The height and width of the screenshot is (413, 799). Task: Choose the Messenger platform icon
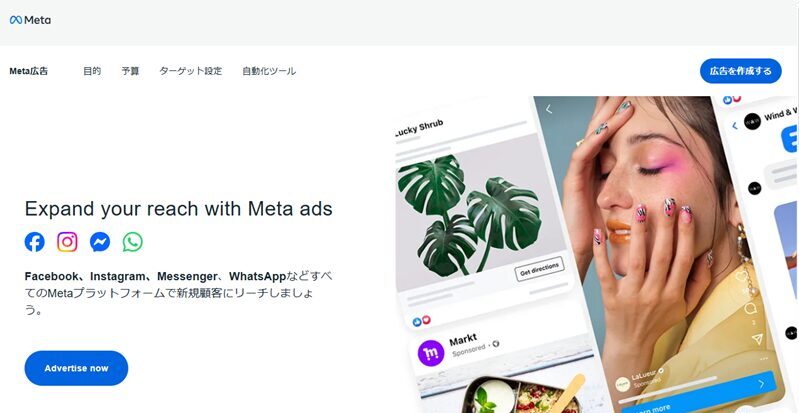(x=100, y=242)
